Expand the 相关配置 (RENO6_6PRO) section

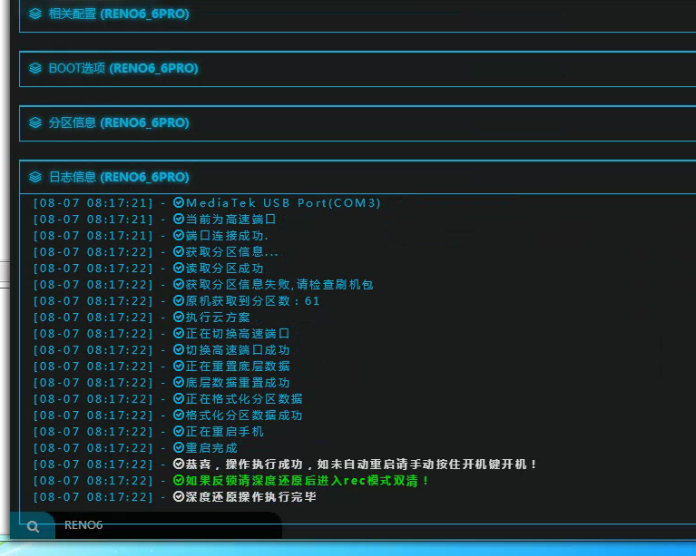point(357,15)
